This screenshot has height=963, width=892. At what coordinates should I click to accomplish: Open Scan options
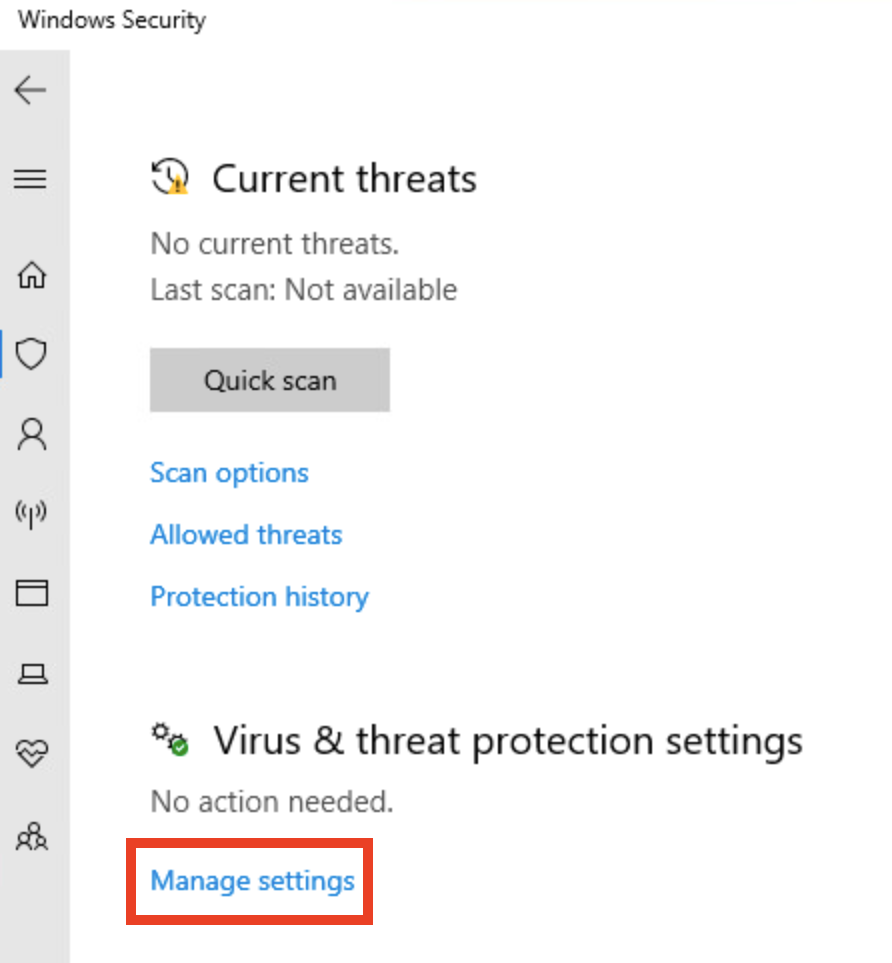(x=228, y=472)
